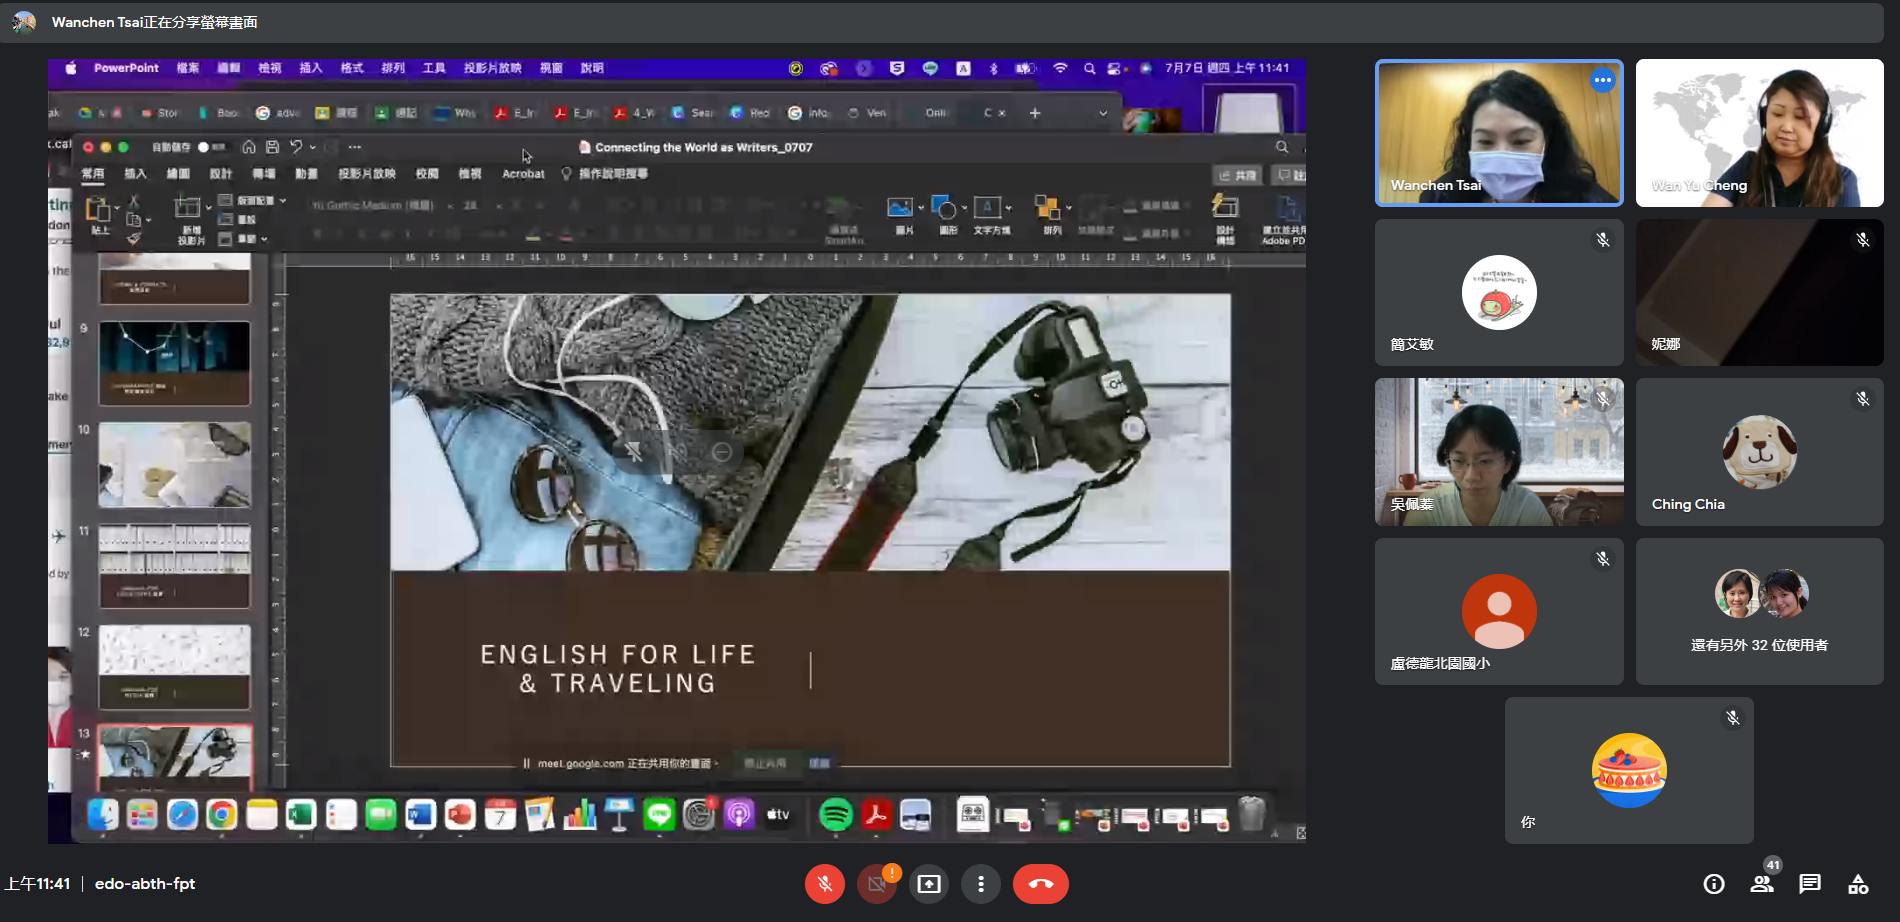
Task: Open the Meet chat panel
Action: pyautogui.click(x=1810, y=884)
